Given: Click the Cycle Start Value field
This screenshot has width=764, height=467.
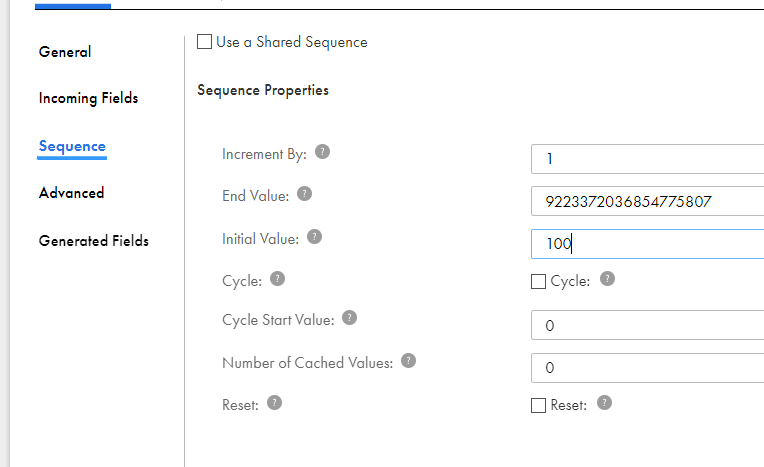Looking at the screenshot, I should pos(648,325).
